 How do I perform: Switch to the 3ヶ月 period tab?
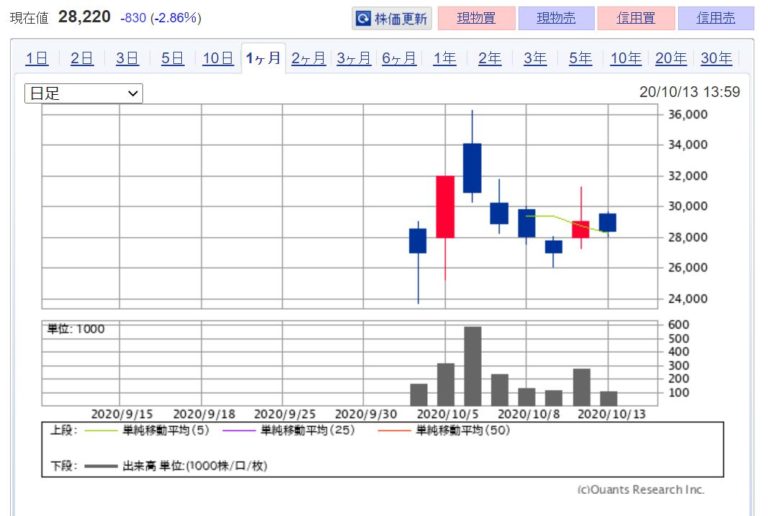pyautogui.click(x=354, y=59)
